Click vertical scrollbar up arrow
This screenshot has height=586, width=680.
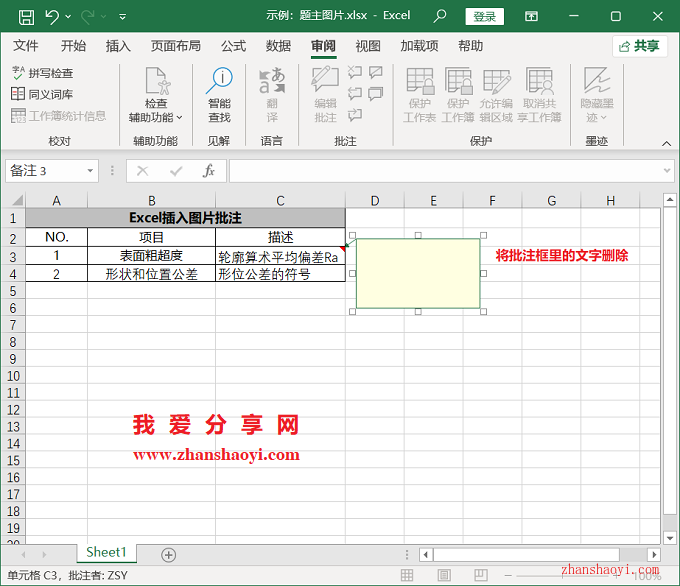click(670, 200)
